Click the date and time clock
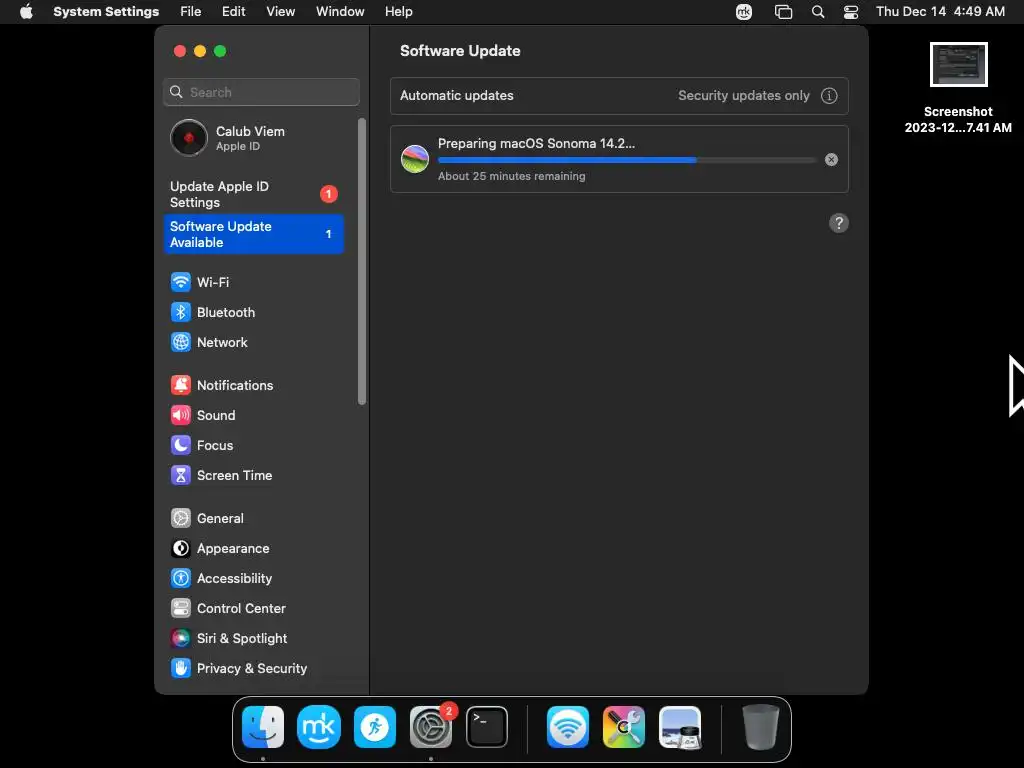 tap(940, 12)
